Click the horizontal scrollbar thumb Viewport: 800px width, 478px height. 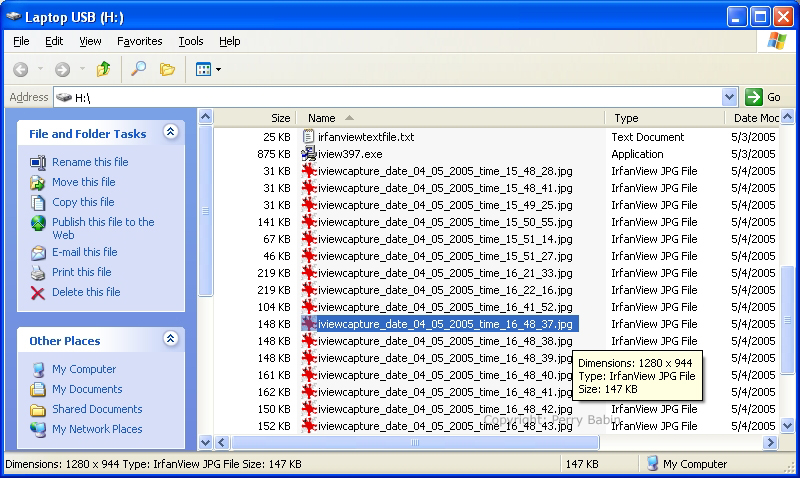tap(415, 442)
